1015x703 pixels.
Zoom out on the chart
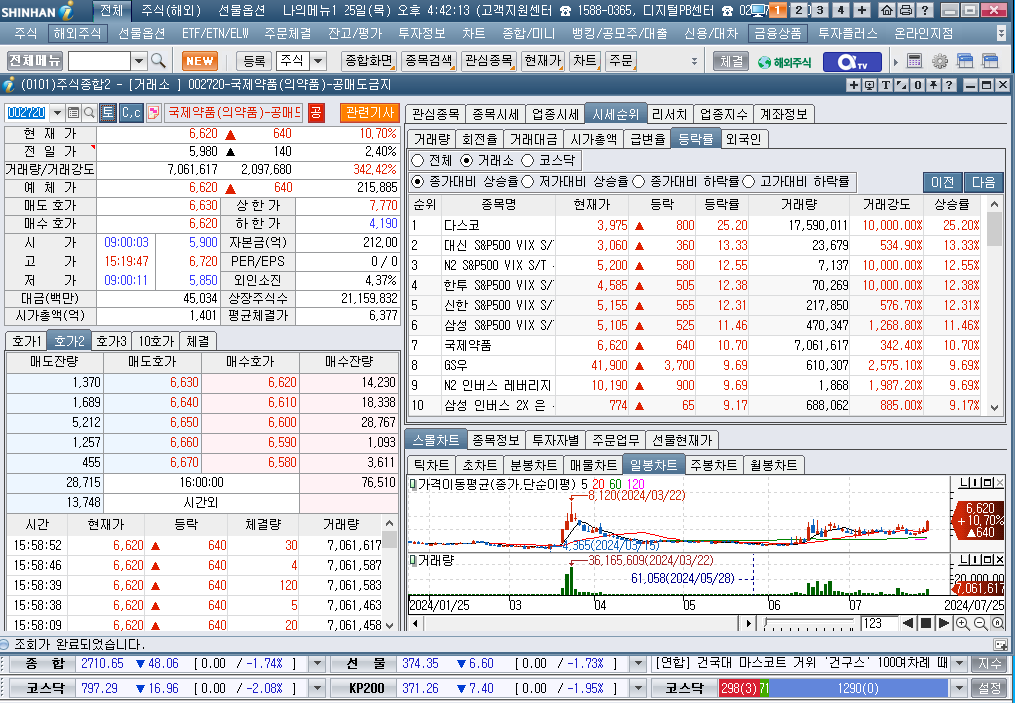(x=980, y=623)
